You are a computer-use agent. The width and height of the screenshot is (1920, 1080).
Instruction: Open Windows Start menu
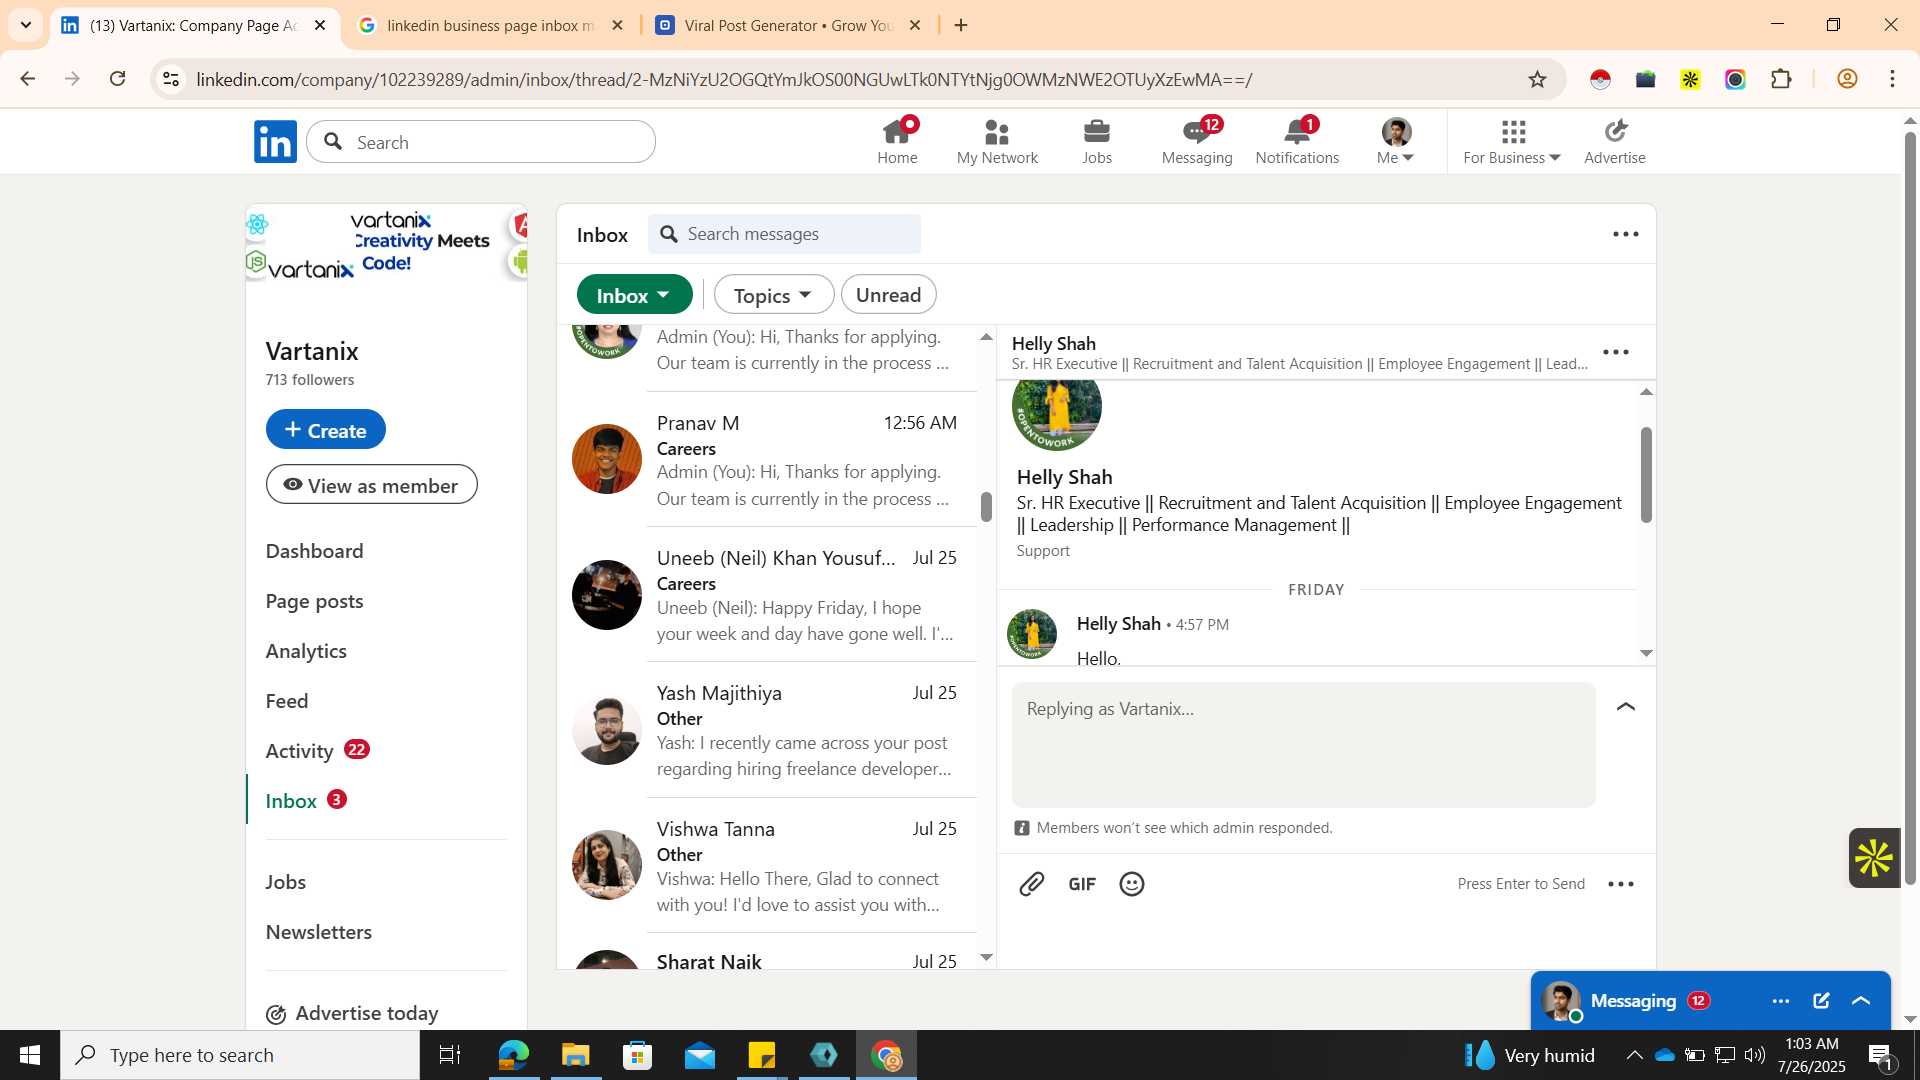coord(29,1055)
